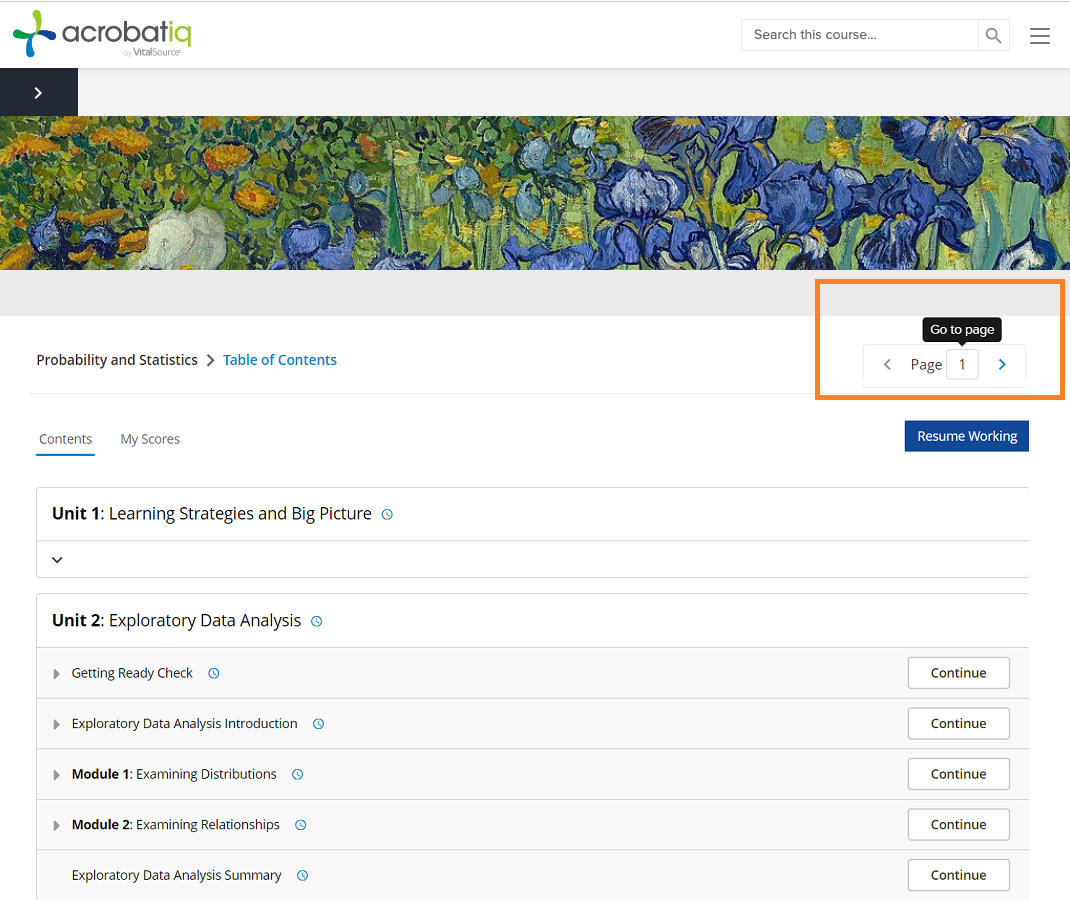Click the Unit 1 Learning Strategies title
The height and width of the screenshot is (900, 1070).
click(212, 513)
